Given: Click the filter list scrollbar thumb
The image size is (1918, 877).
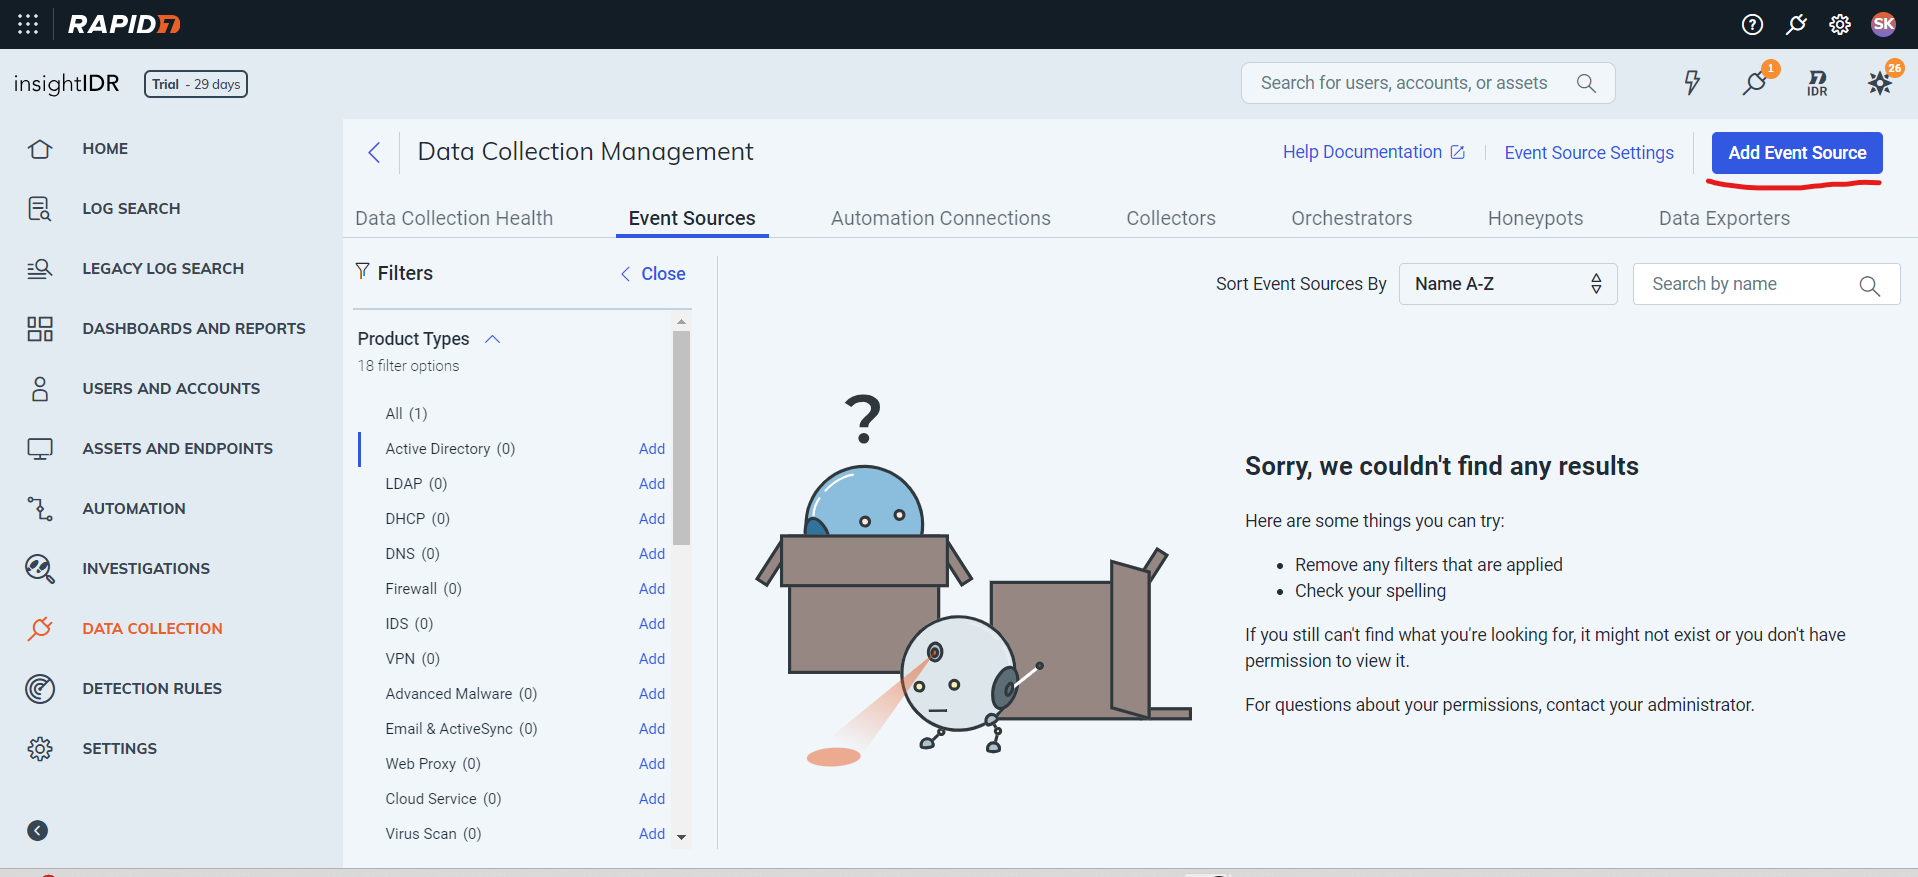Looking at the screenshot, I should pos(681,438).
